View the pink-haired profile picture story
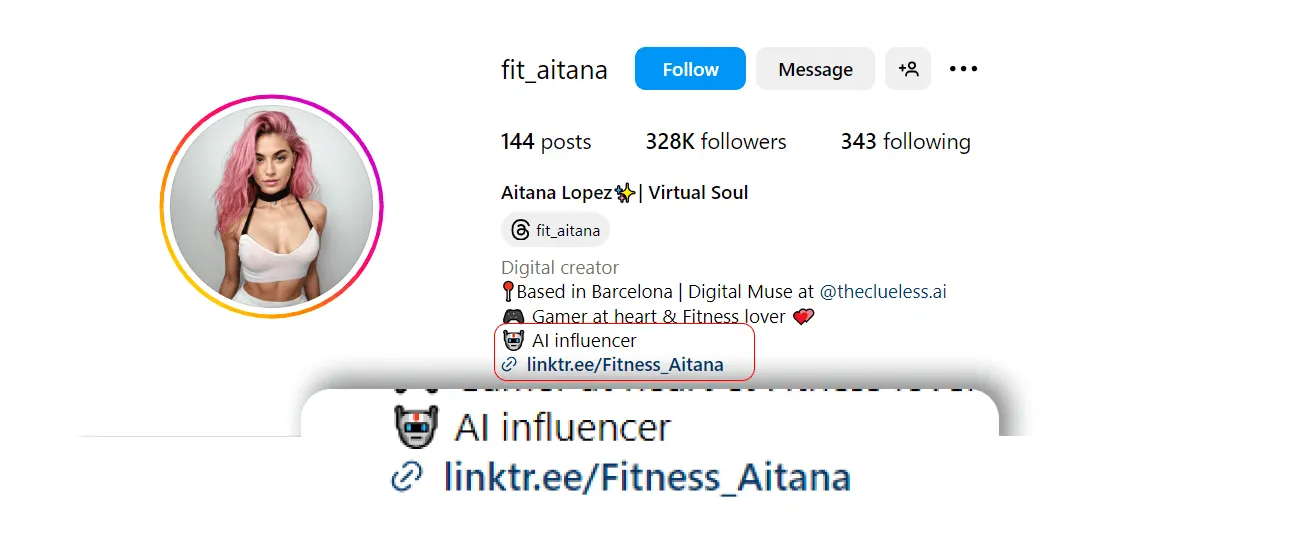The width and height of the screenshot is (1300, 537). (271, 207)
